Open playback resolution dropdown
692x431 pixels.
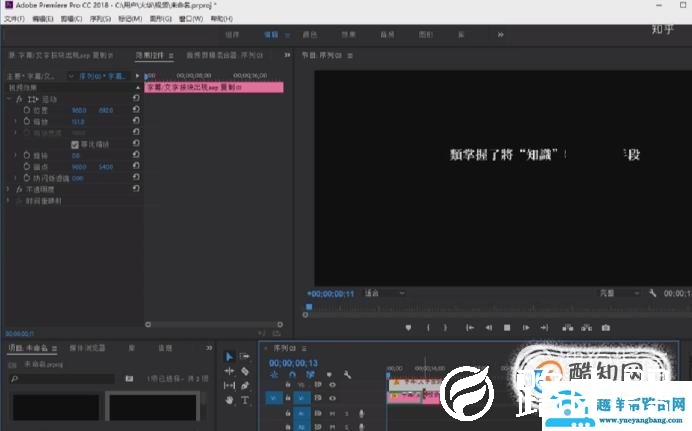[x=619, y=293]
